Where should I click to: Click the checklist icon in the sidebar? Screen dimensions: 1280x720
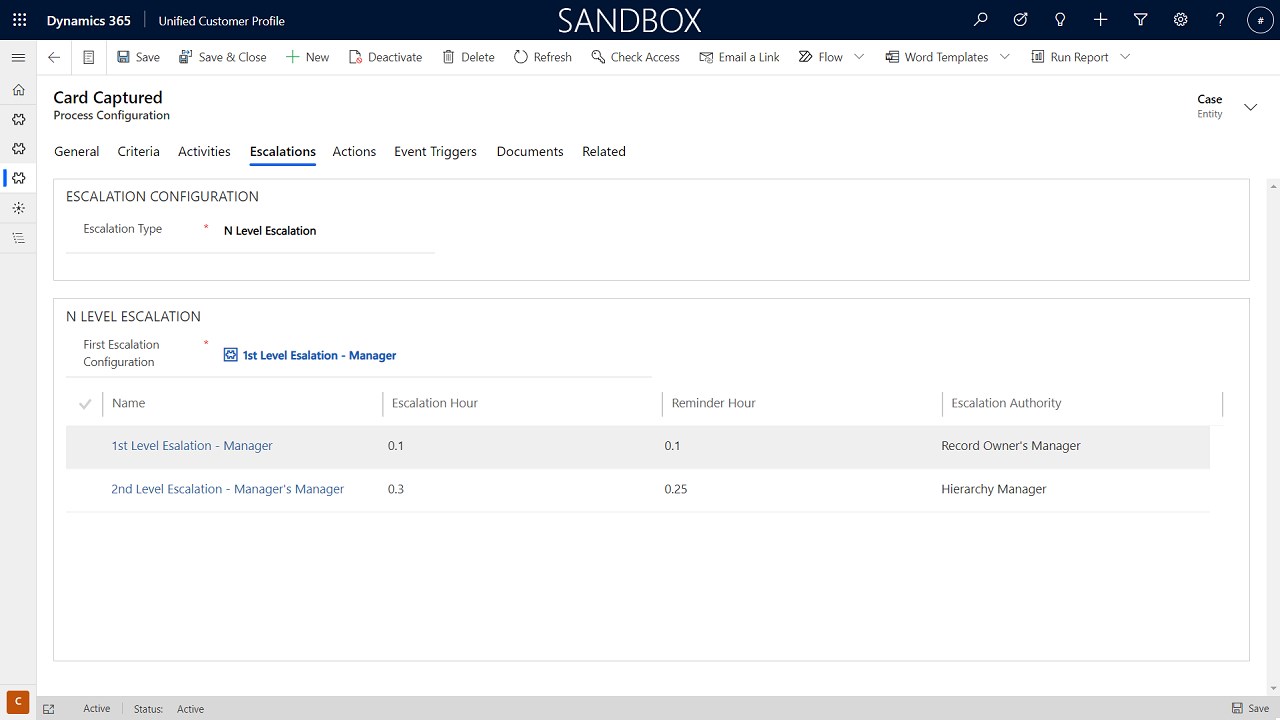[x=18, y=238]
